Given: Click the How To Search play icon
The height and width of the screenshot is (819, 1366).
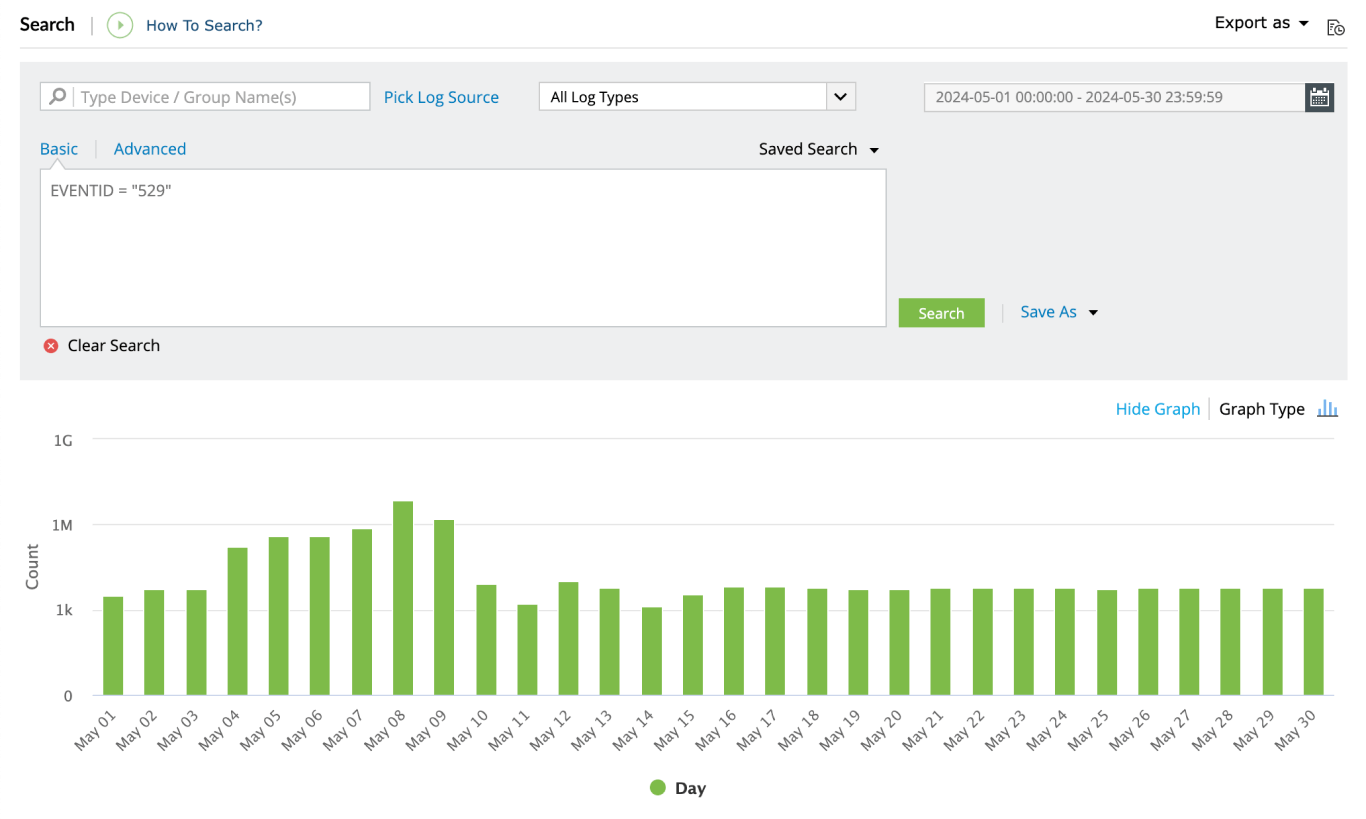Looking at the screenshot, I should pyautogui.click(x=120, y=25).
